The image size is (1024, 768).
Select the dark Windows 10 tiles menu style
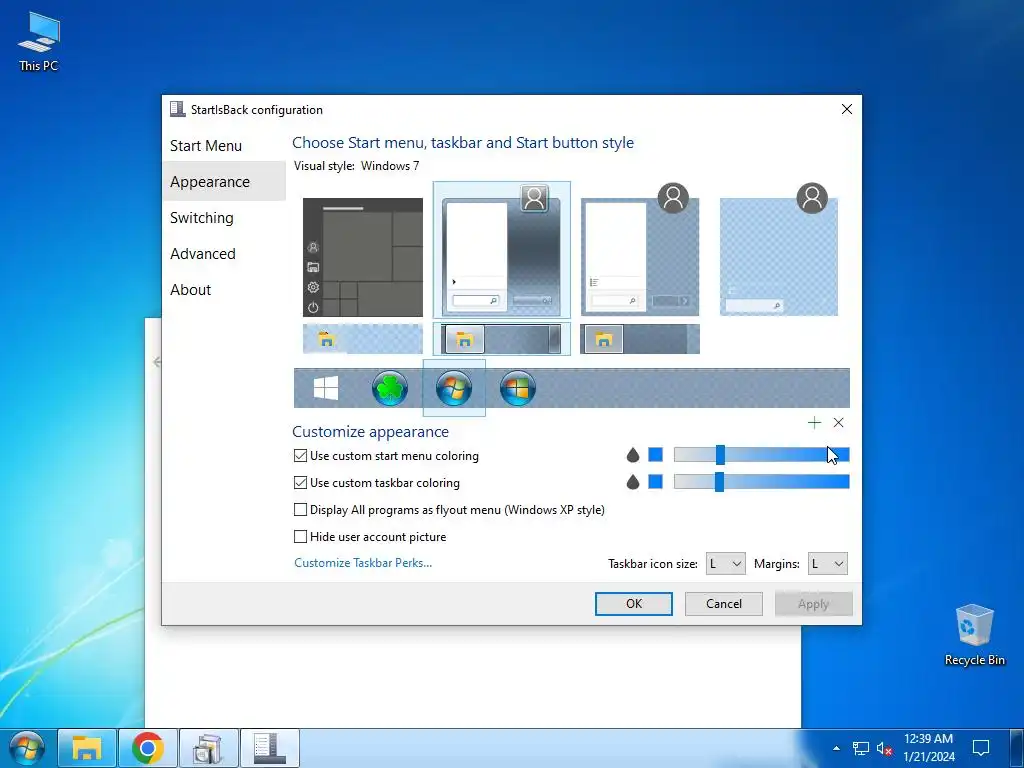coord(363,257)
